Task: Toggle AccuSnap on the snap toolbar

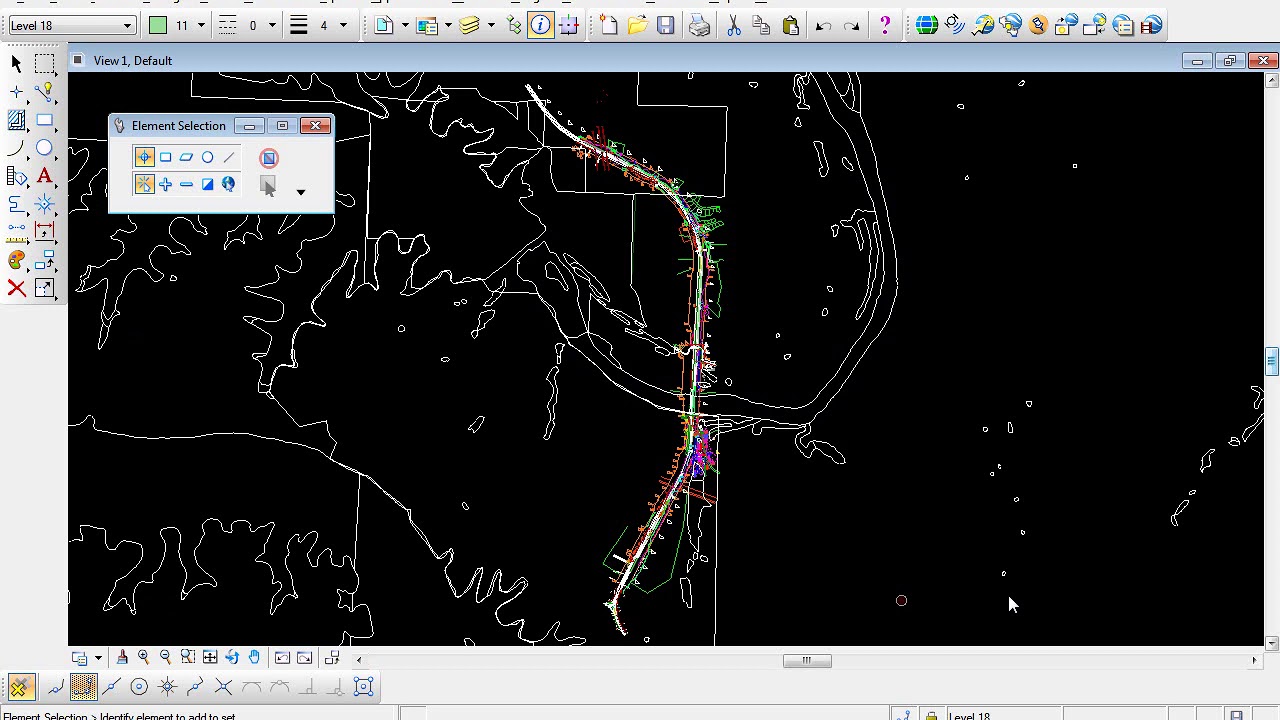Action: [19, 686]
